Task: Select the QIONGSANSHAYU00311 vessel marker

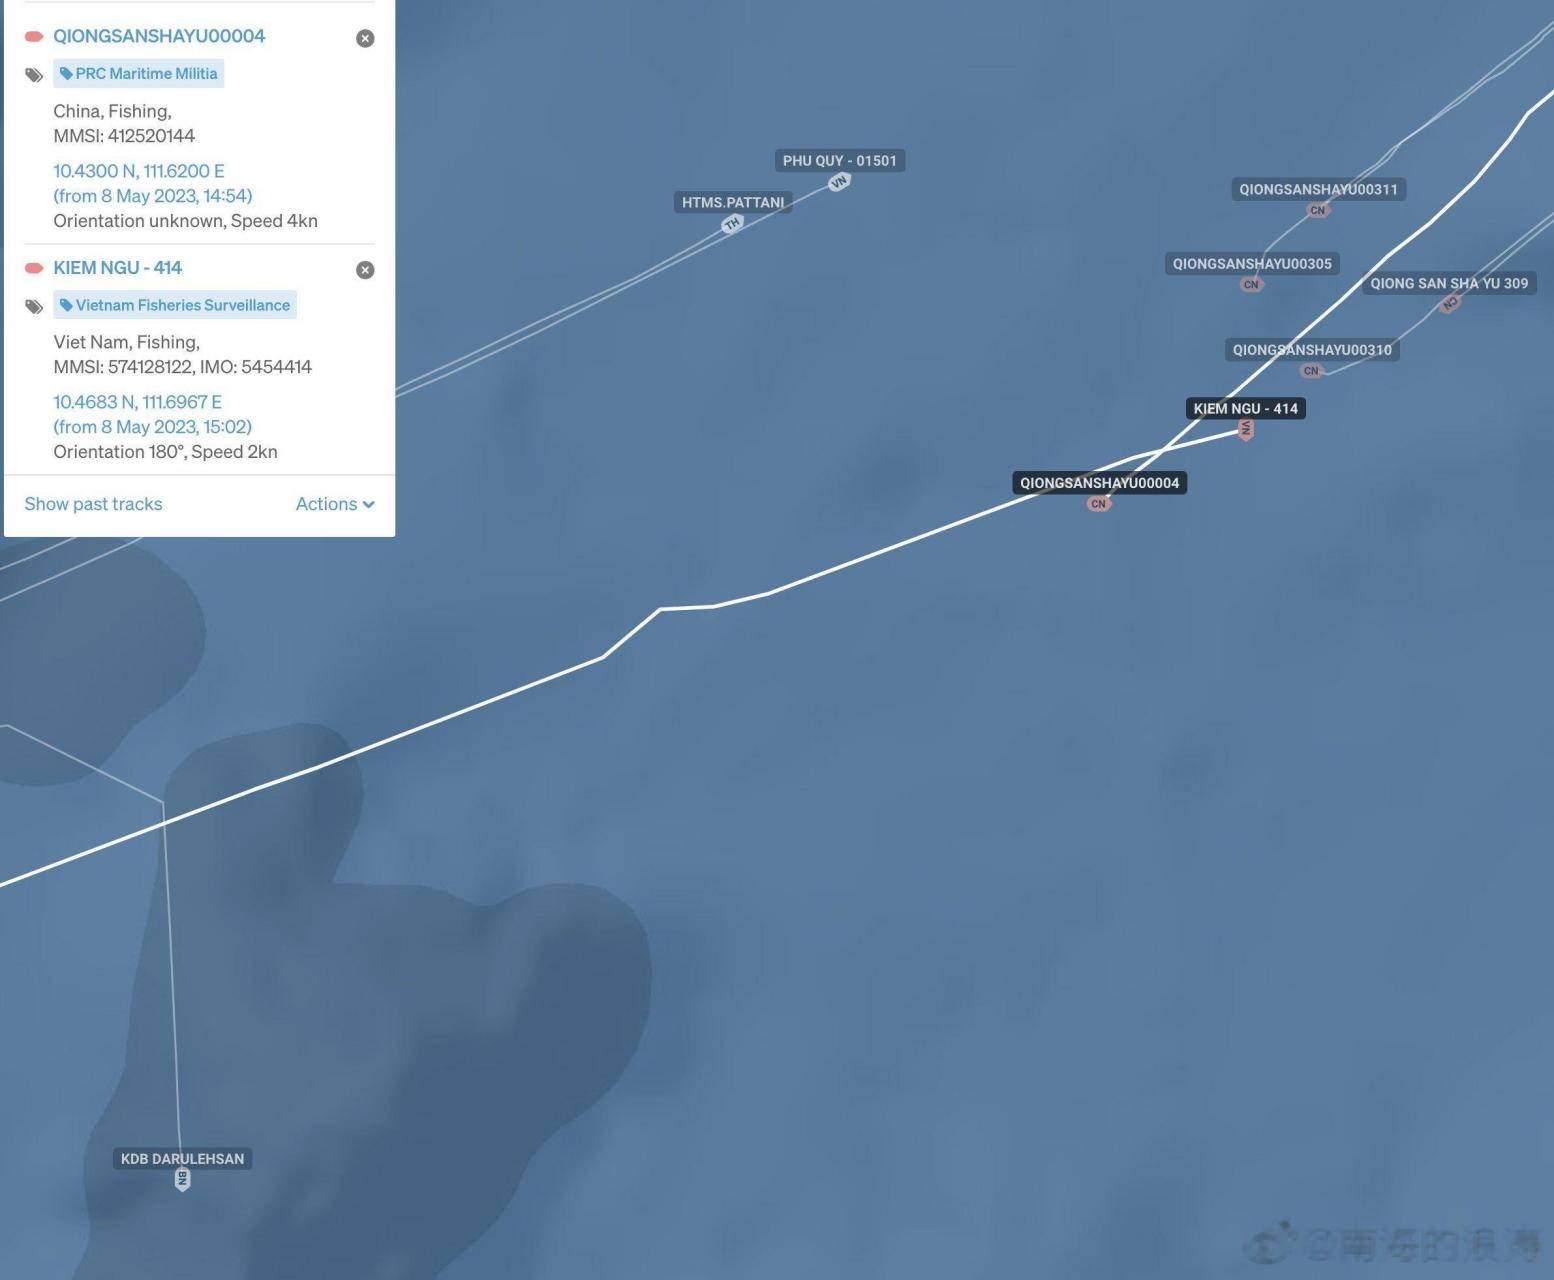Action: 1318,210
